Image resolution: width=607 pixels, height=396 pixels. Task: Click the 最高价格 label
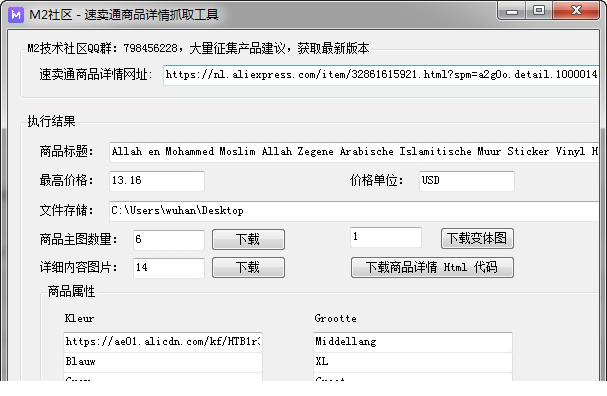point(66,180)
